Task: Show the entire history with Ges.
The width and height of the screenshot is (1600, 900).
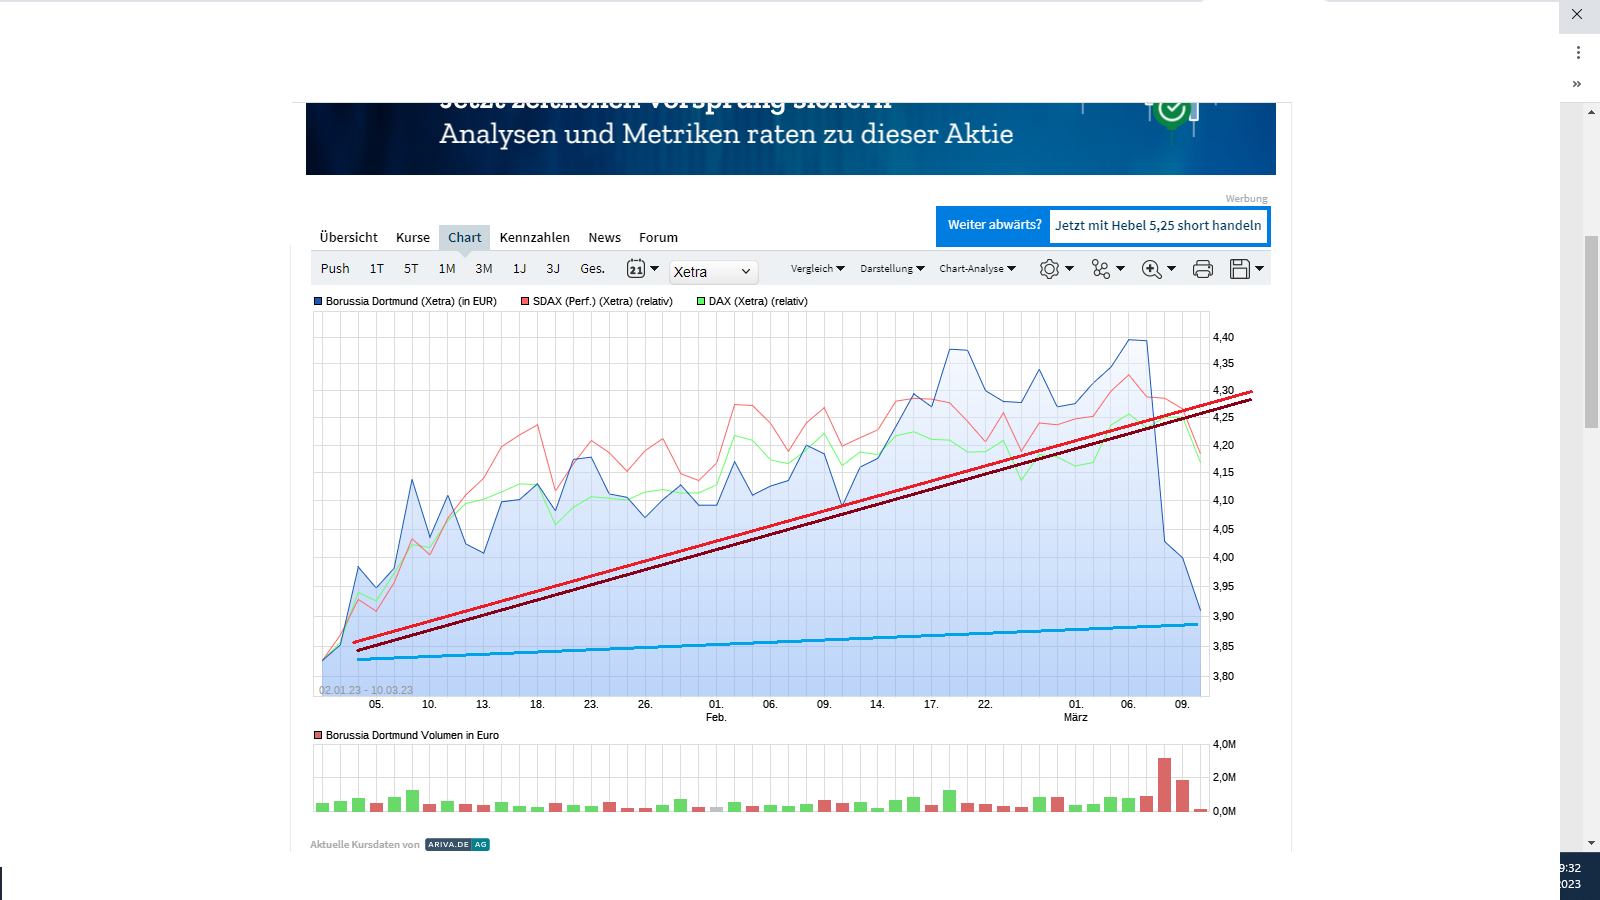Action: pos(593,269)
